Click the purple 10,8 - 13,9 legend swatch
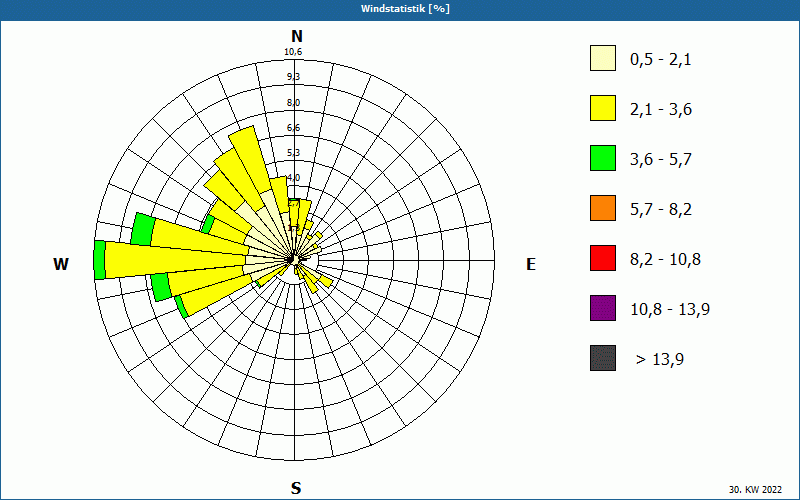 [603, 308]
